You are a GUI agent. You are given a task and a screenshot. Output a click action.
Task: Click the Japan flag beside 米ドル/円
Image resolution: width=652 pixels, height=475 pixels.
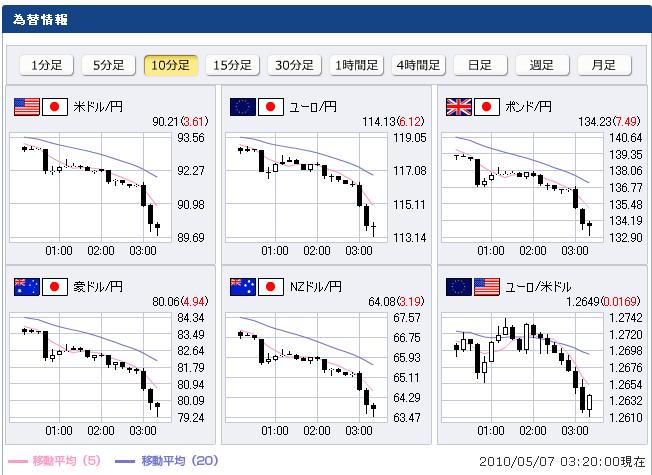tap(54, 106)
